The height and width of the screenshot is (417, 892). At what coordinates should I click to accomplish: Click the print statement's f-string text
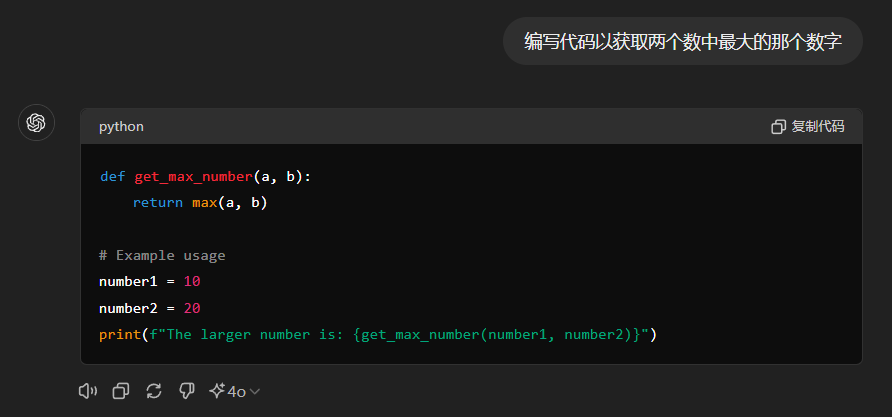point(400,334)
